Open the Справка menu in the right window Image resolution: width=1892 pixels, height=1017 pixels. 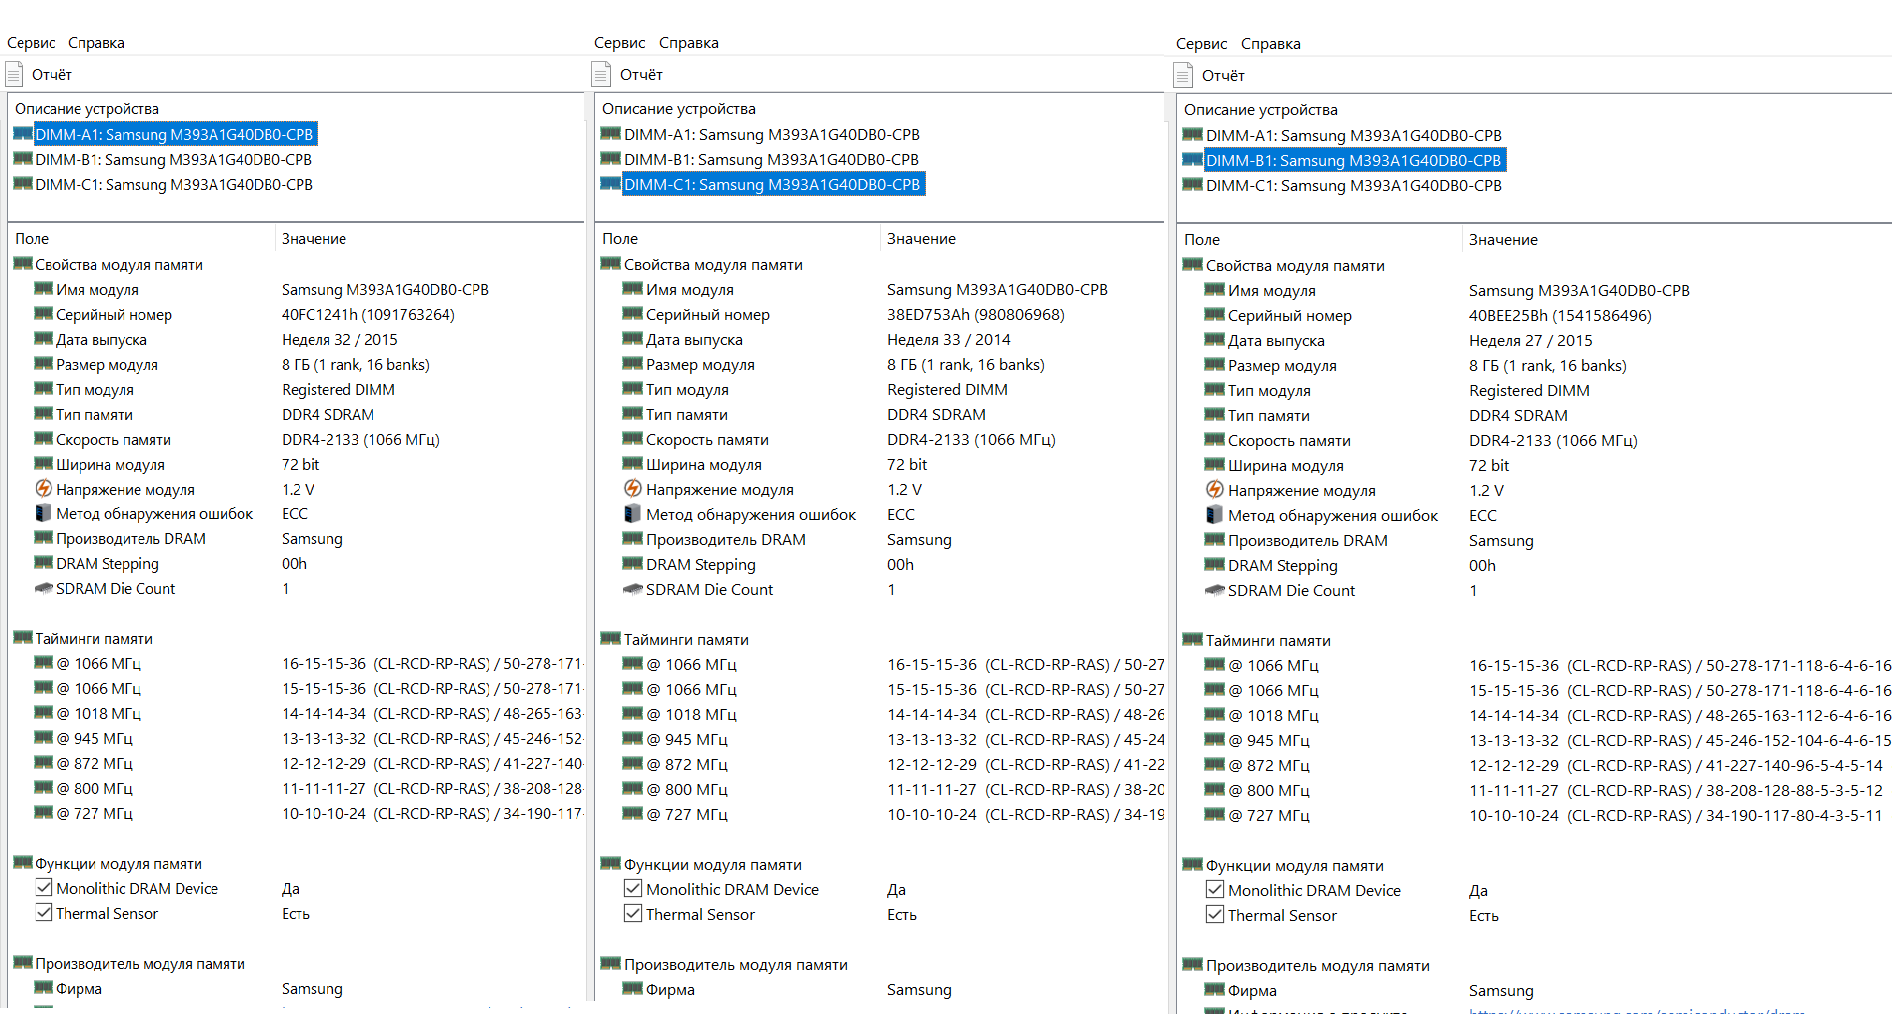coord(1271,44)
